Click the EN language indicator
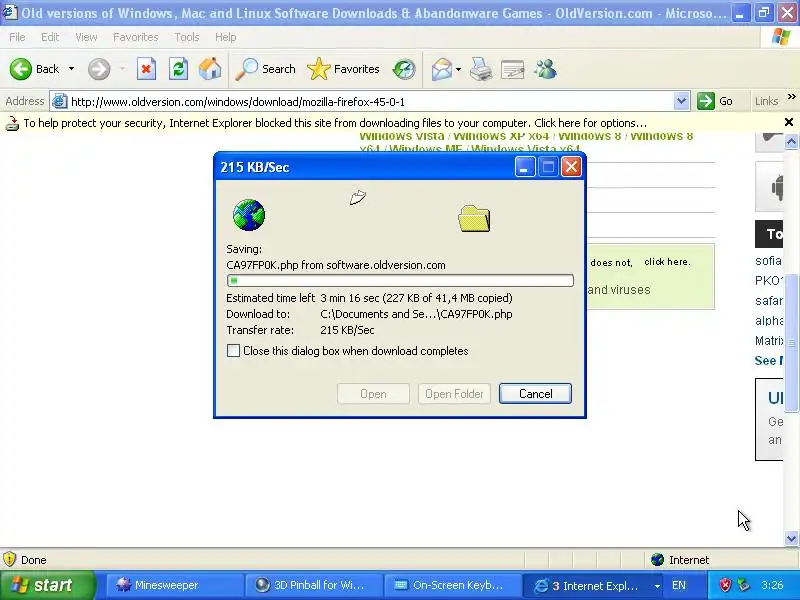The height and width of the screenshot is (600, 800). point(679,585)
